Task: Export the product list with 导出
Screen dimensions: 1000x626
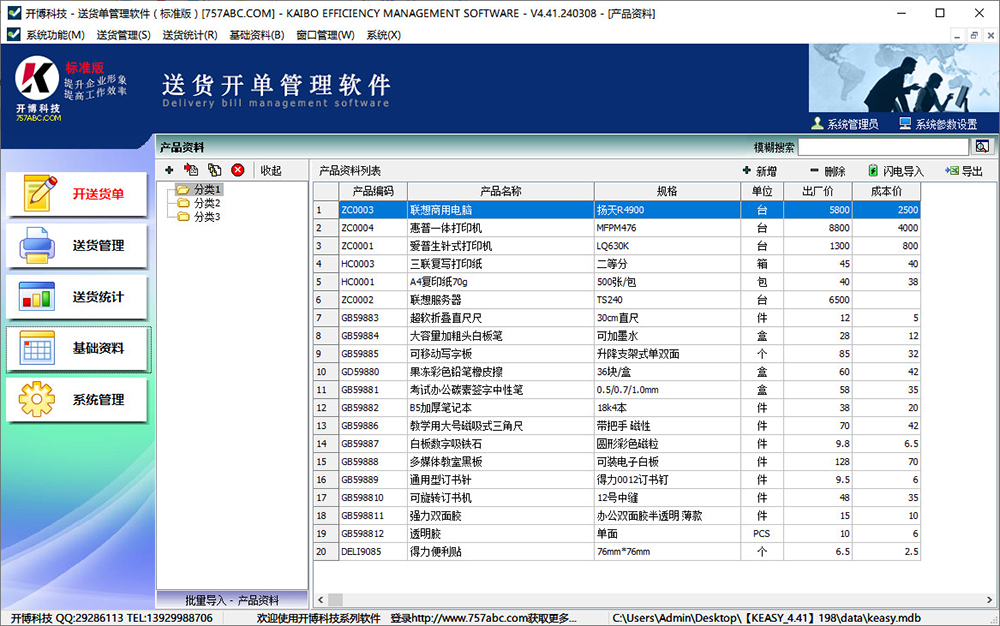Action: [x=964, y=171]
